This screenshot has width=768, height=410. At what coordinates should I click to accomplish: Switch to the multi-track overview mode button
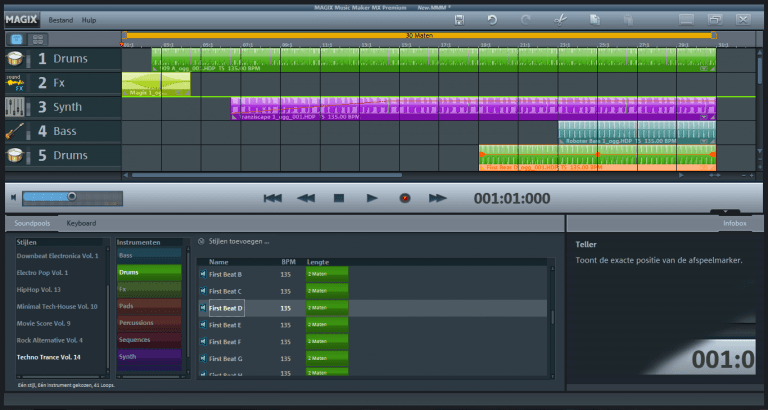(37, 39)
